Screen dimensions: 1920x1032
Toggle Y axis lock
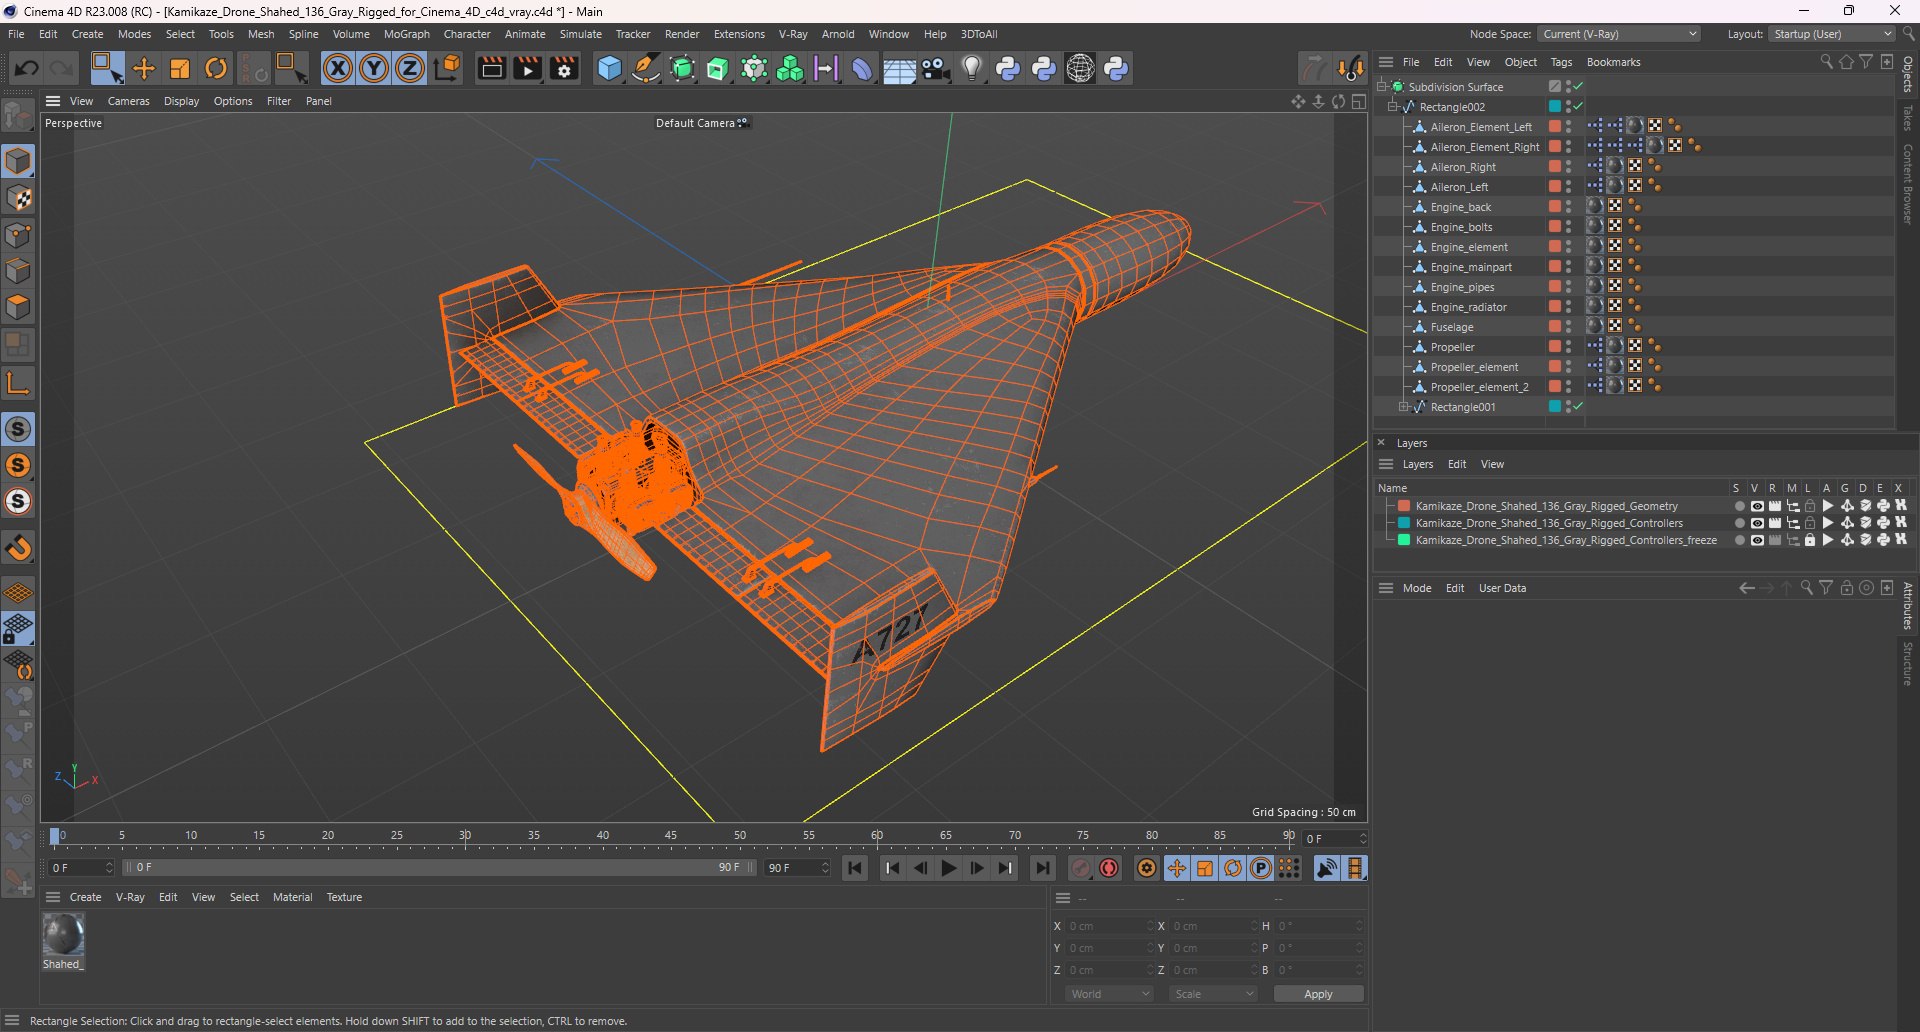374,68
